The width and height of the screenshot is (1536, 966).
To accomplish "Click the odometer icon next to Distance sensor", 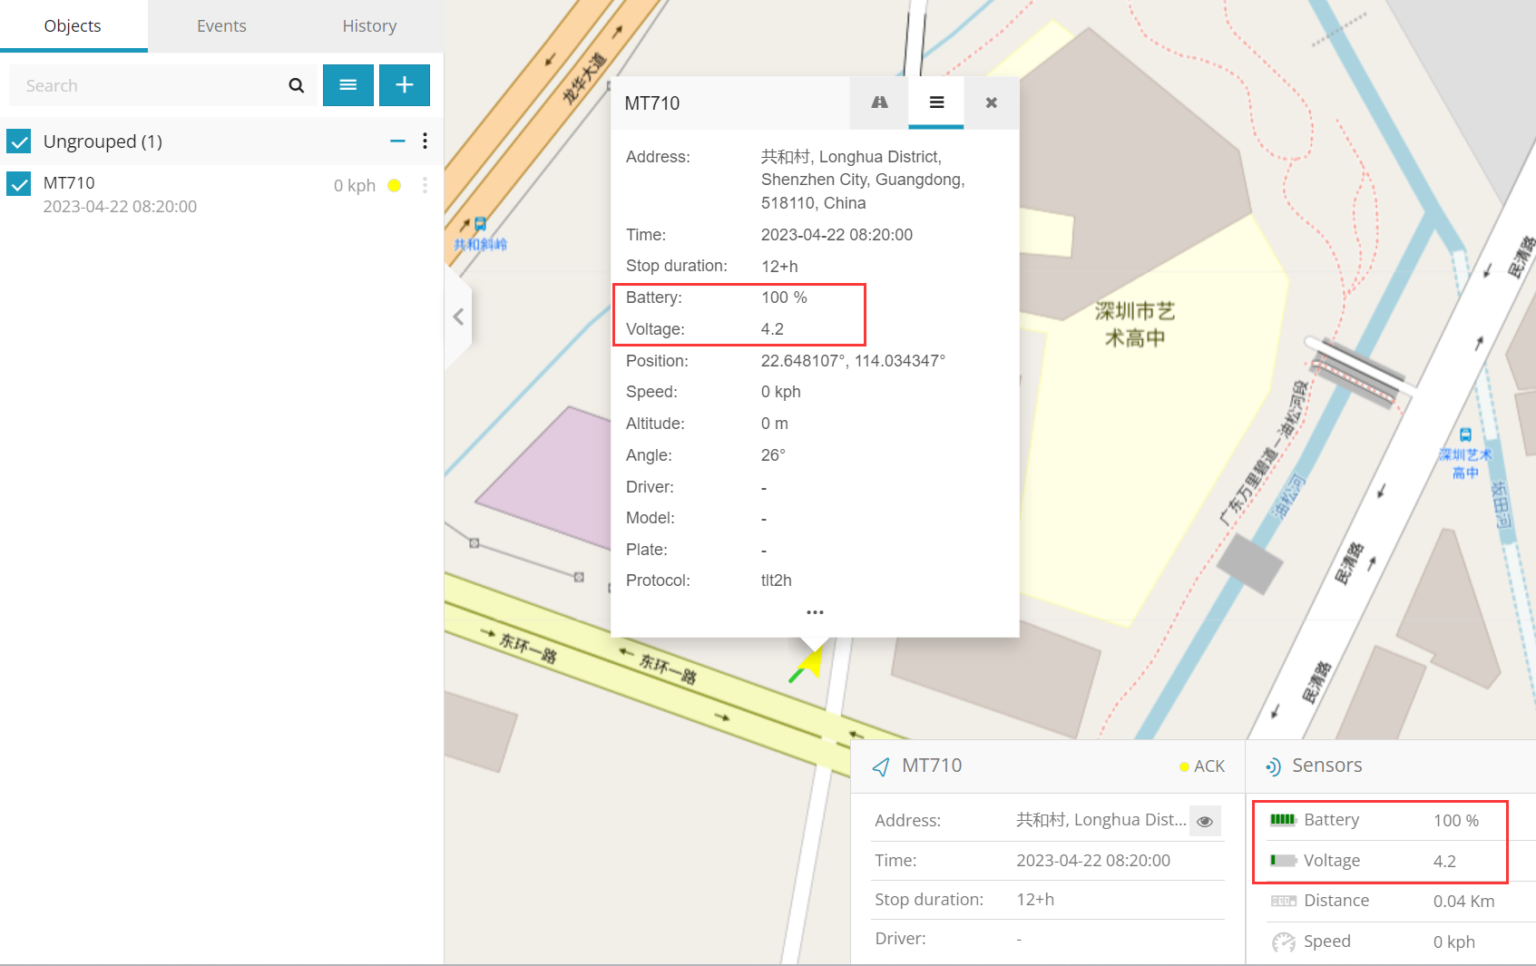I will pyautogui.click(x=1283, y=901).
